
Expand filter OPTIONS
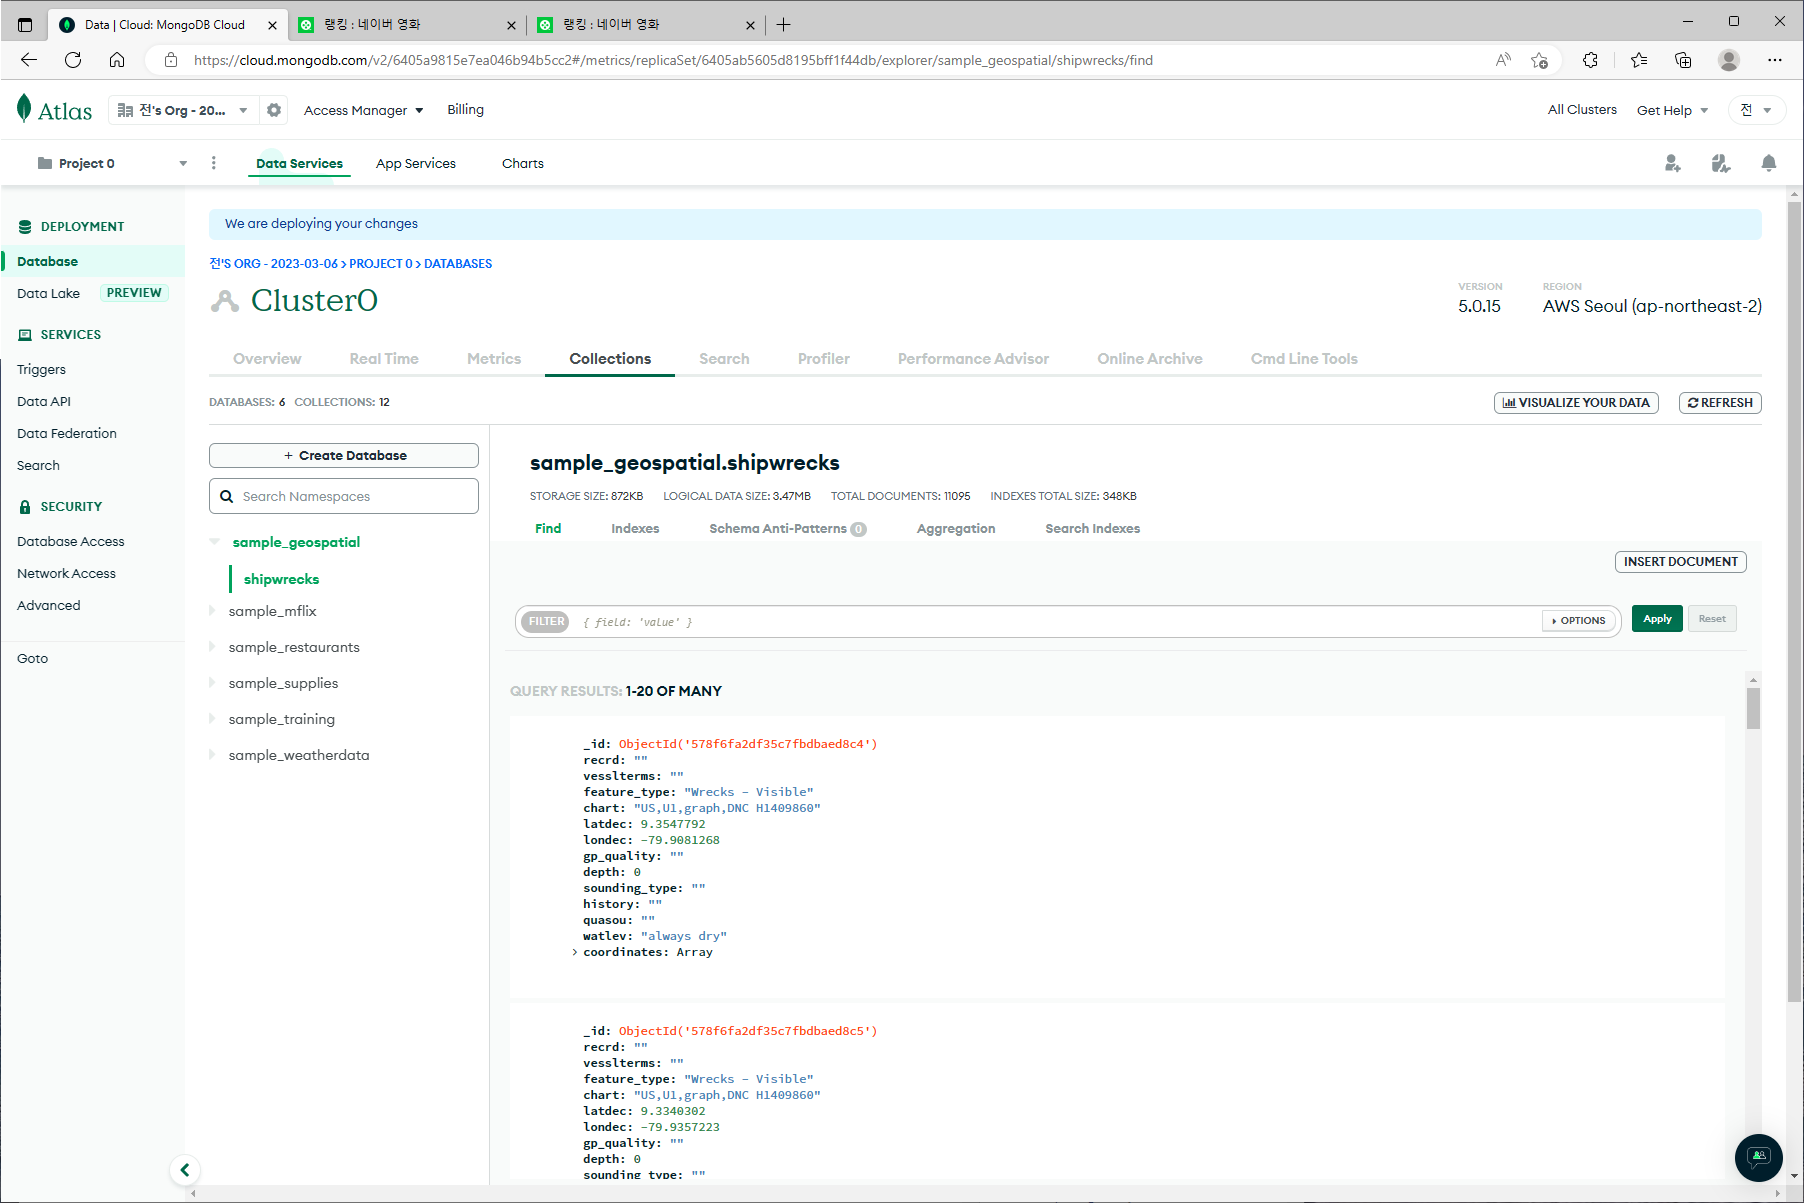(1579, 621)
